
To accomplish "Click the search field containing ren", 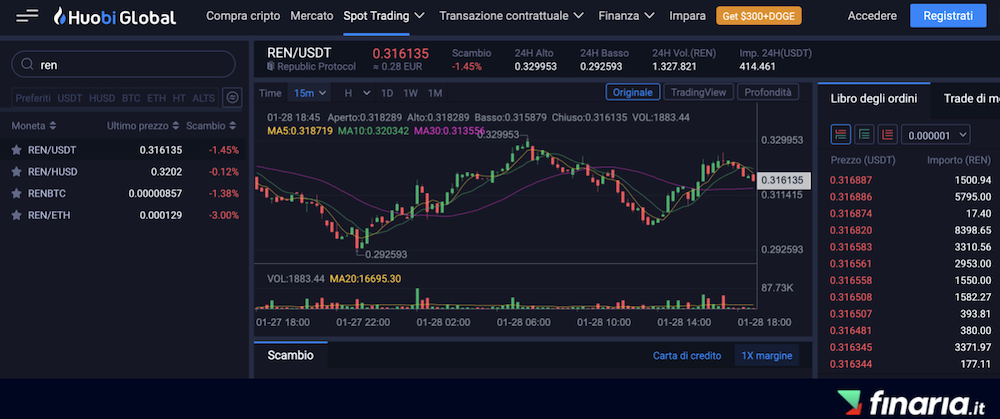I will pyautogui.click(x=124, y=64).
